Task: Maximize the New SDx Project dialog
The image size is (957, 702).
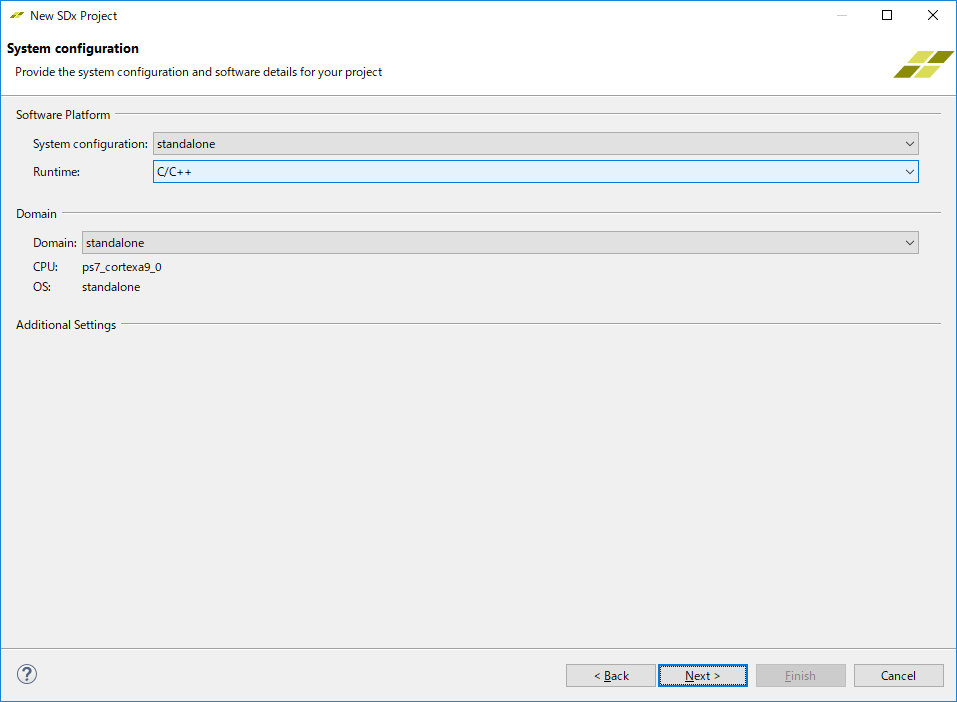Action: coord(886,16)
